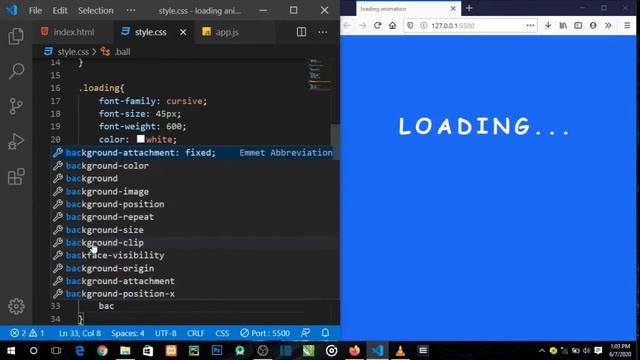The width and height of the screenshot is (640, 360).
Task: Open Photoshop from the taskbar
Action: pyautogui.click(x=217, y=351)
